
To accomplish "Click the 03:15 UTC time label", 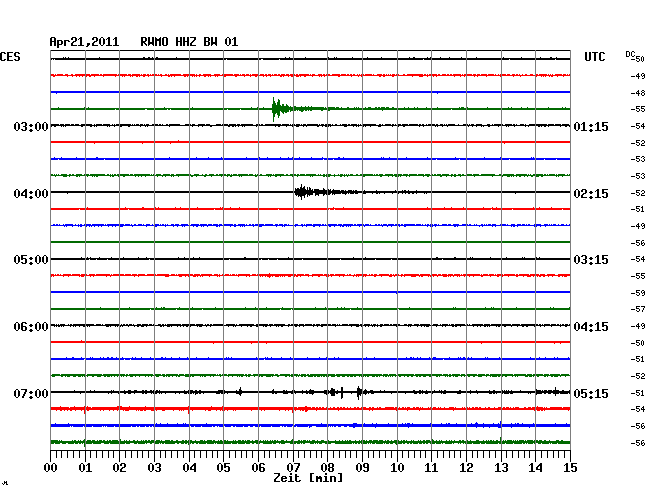I will pos(591,260).
